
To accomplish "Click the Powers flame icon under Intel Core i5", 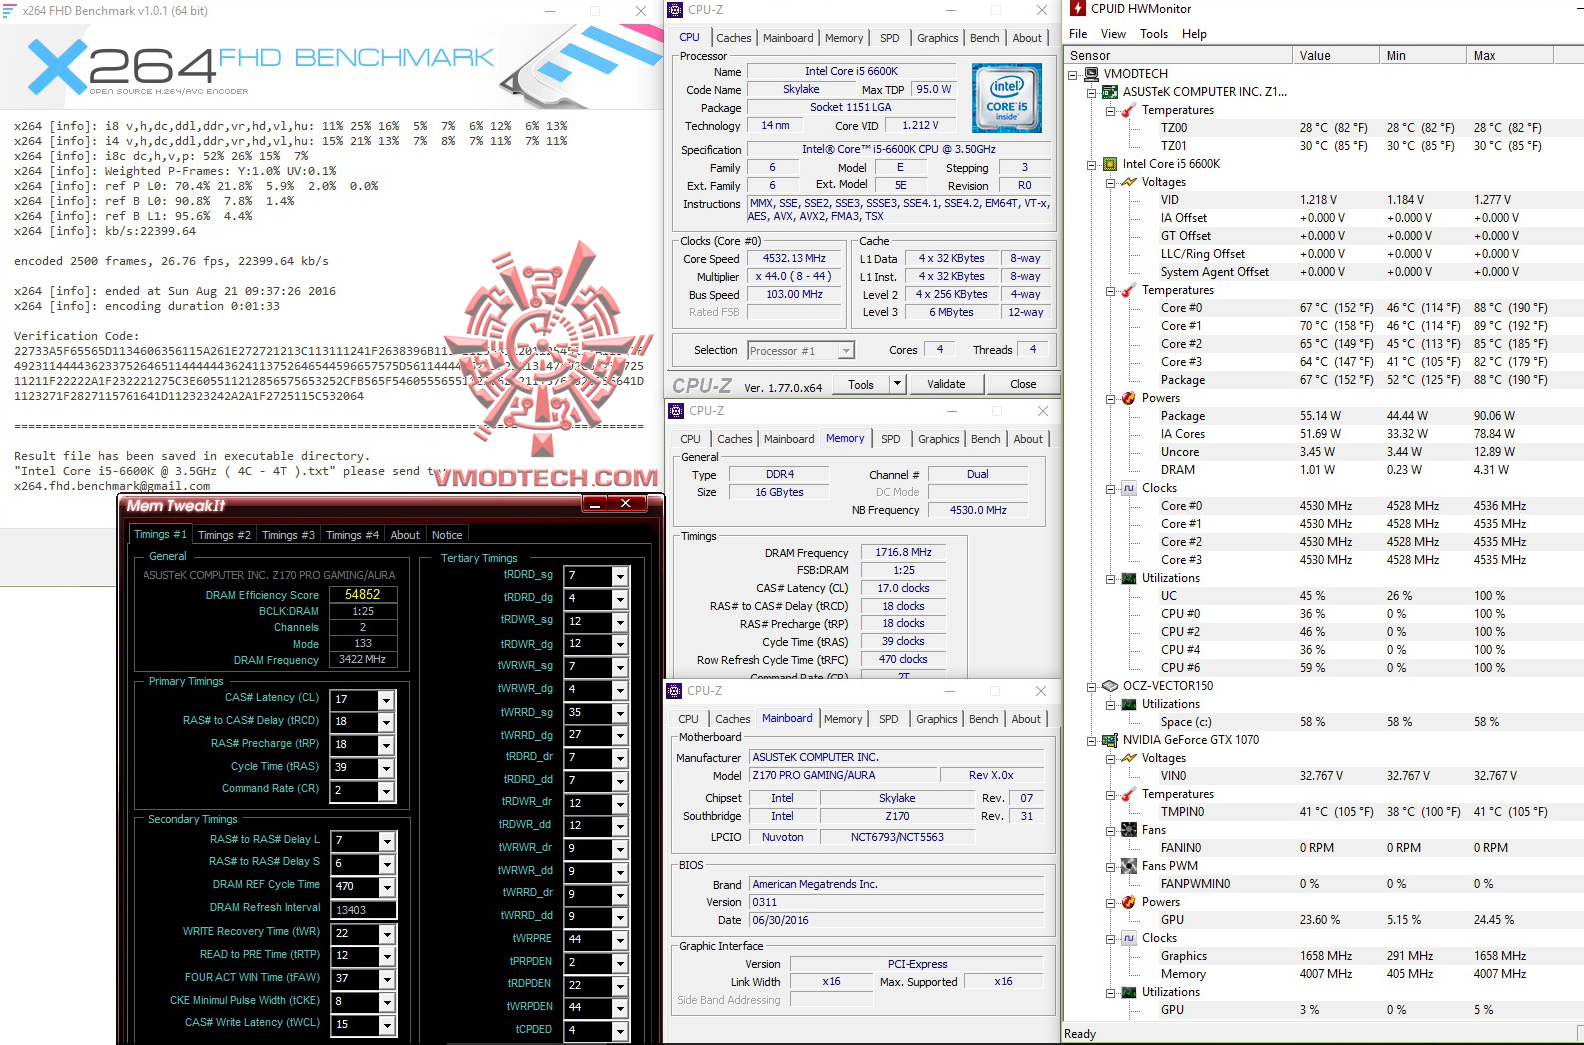I will pos(1129,398).
